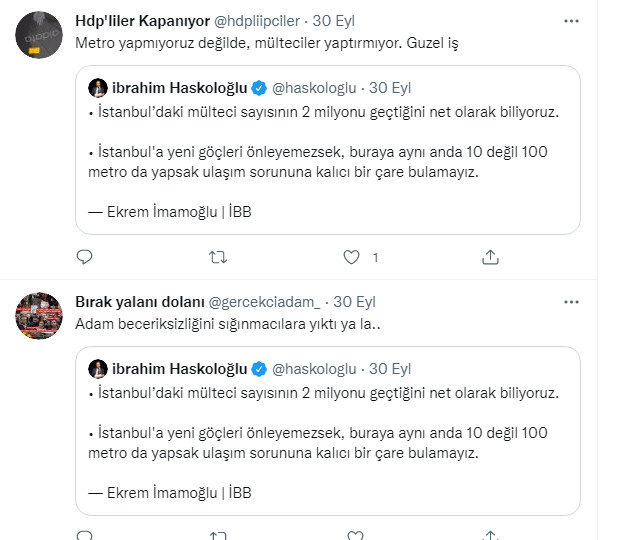Image resolution: width=620 pixels, height=540 pixels.
Task: Click ibrahim Haskoloğlu avatar in first quote
Action: point(99,87)
